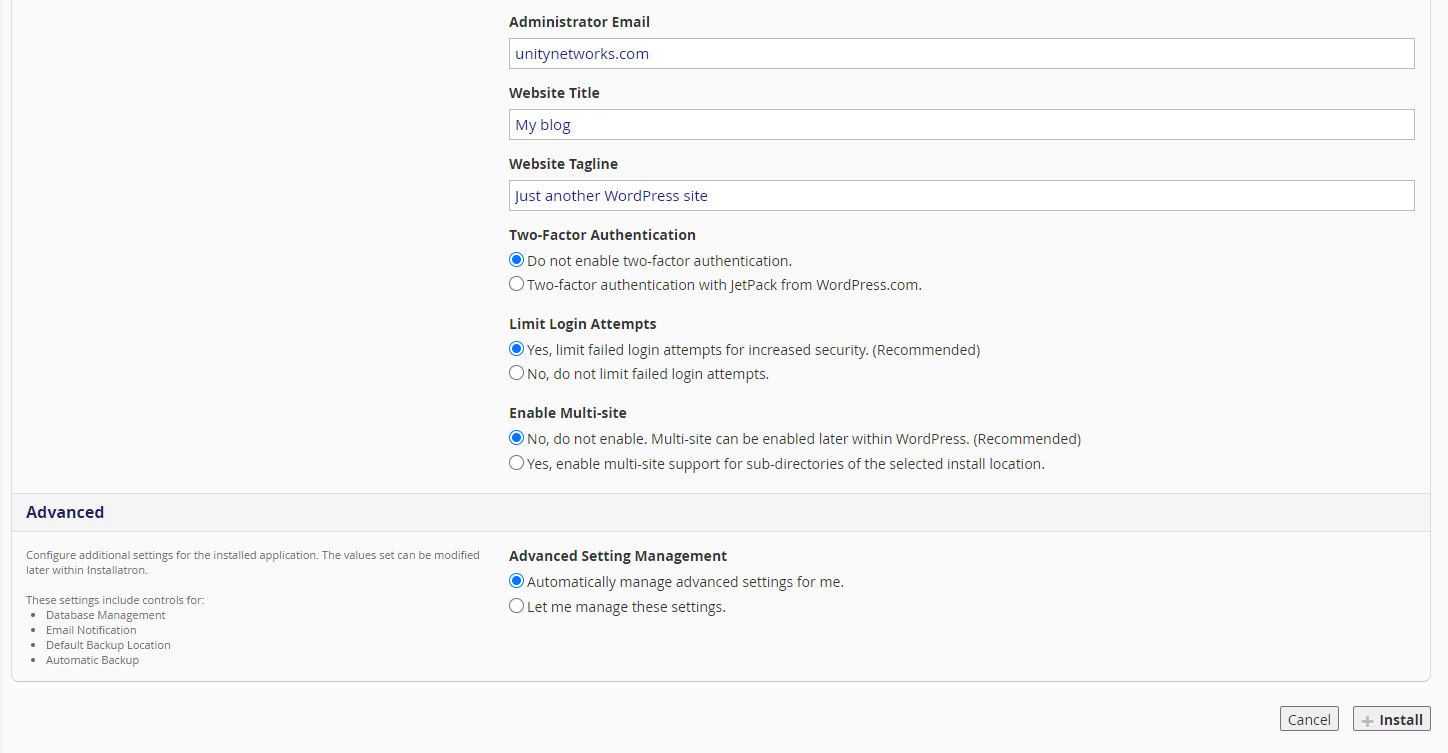Image resolution: width=1448 pixels, height=753 pixels.
Task: Click the "Website Title" label
Action: click(x=554, y=93)
